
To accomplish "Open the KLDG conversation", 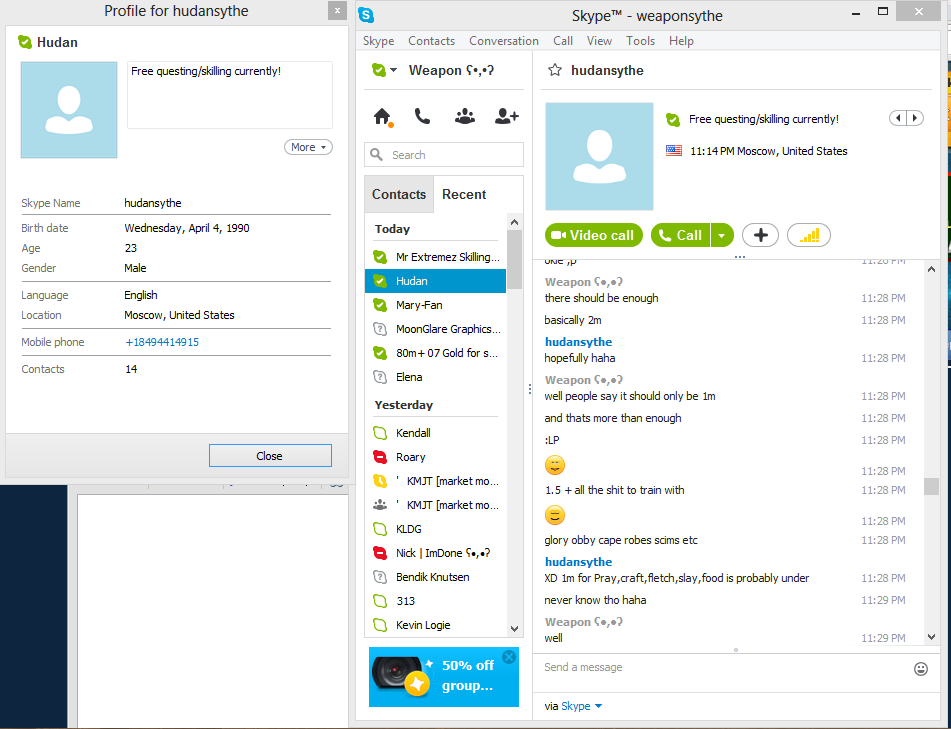I will click(435, 529).
